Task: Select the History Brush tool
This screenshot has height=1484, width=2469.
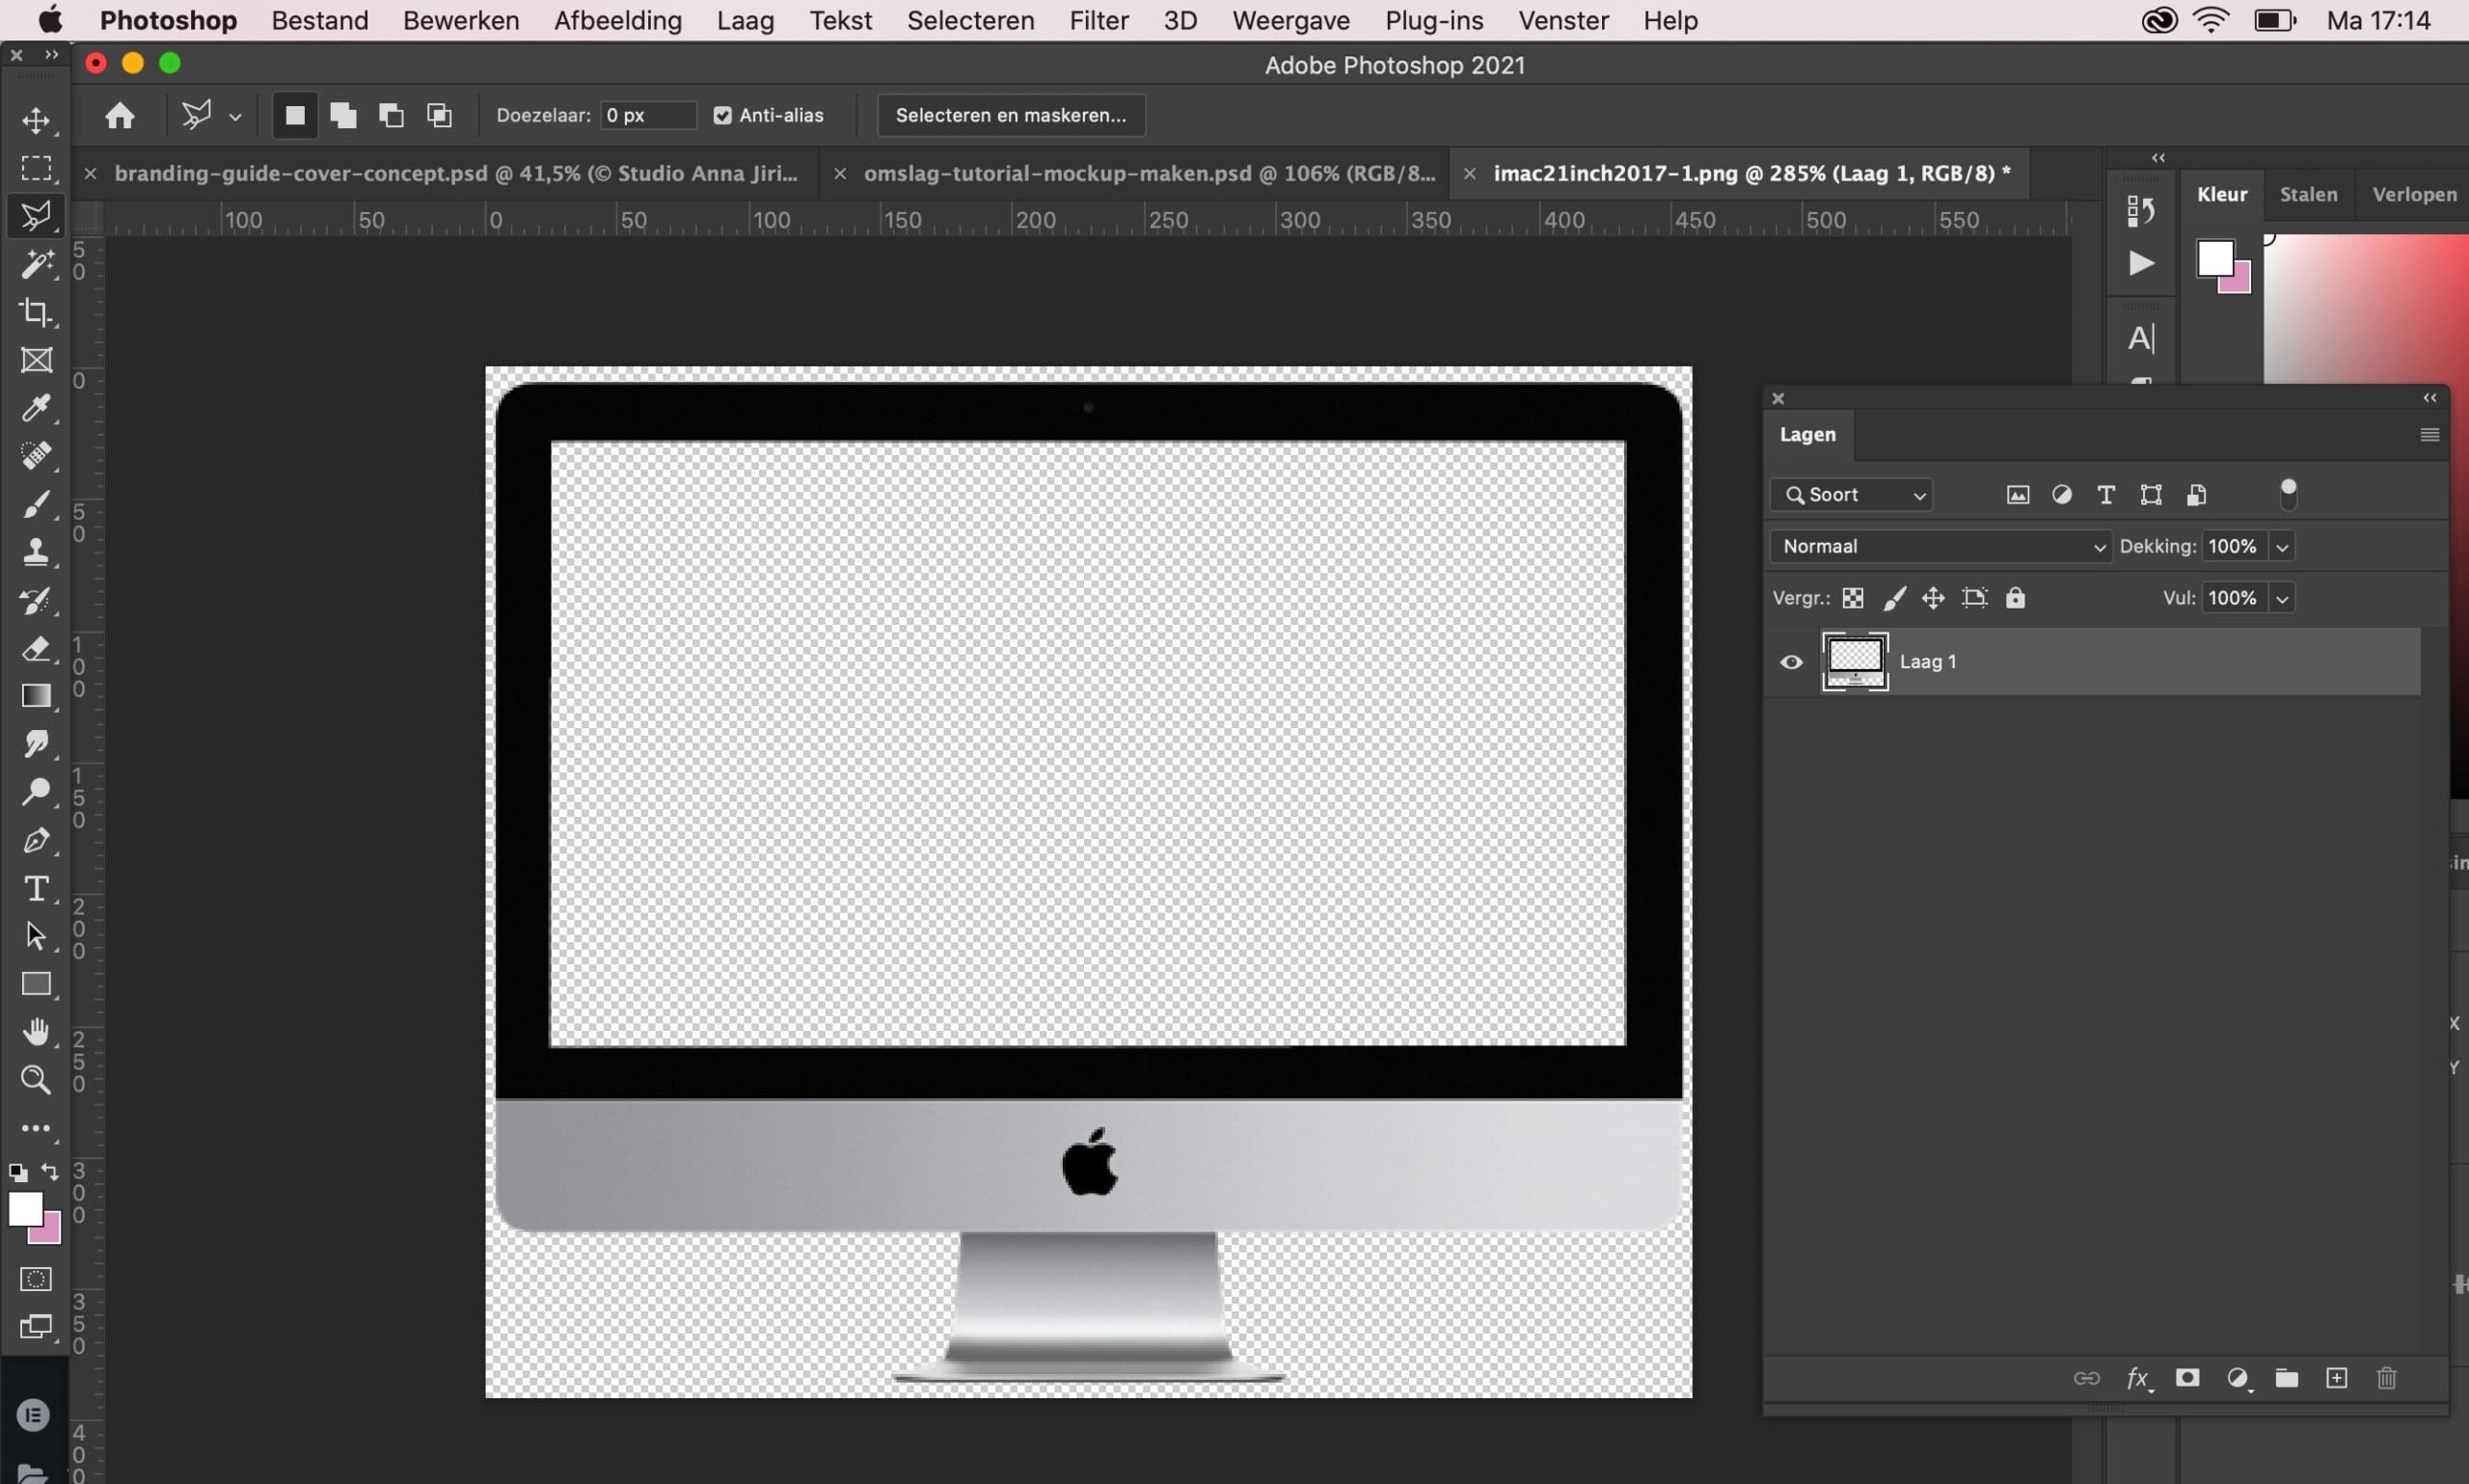Action: pyautogui.click(x=36, y=600)
